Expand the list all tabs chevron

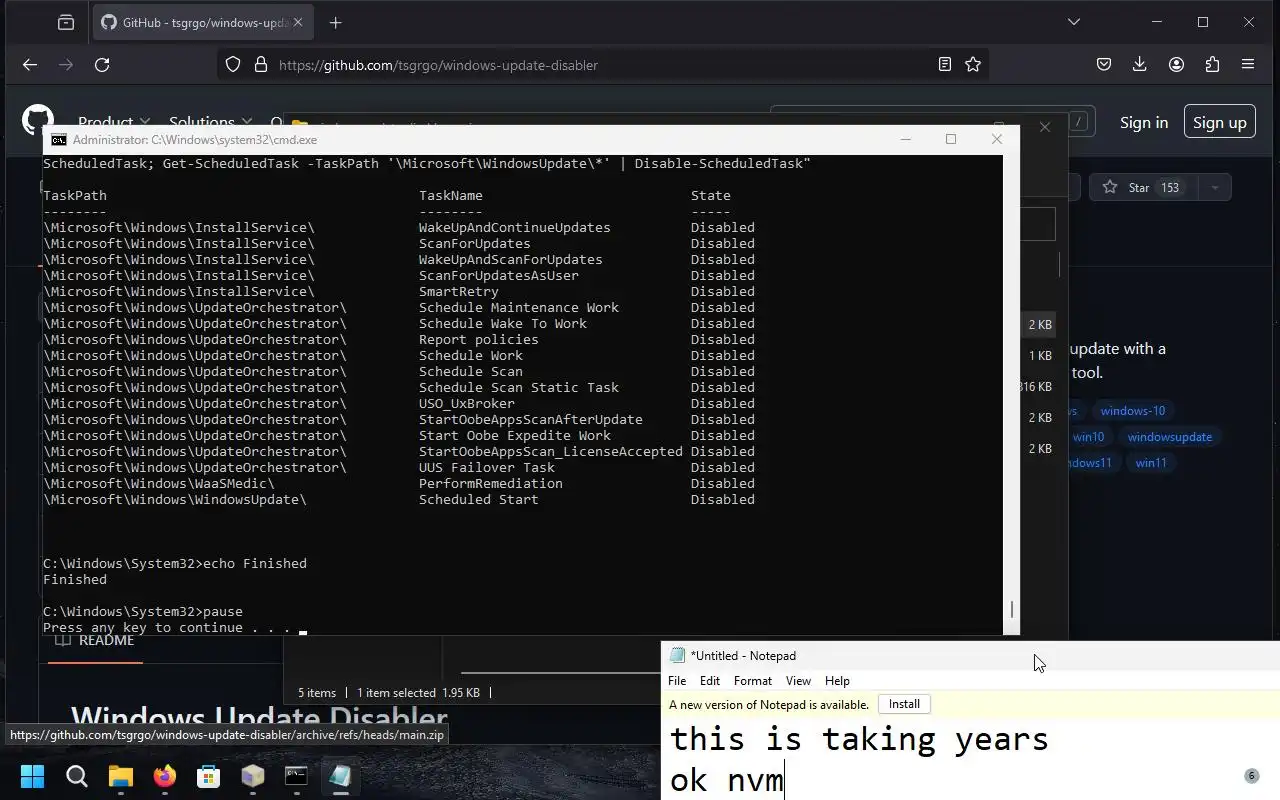(1074, 22)
